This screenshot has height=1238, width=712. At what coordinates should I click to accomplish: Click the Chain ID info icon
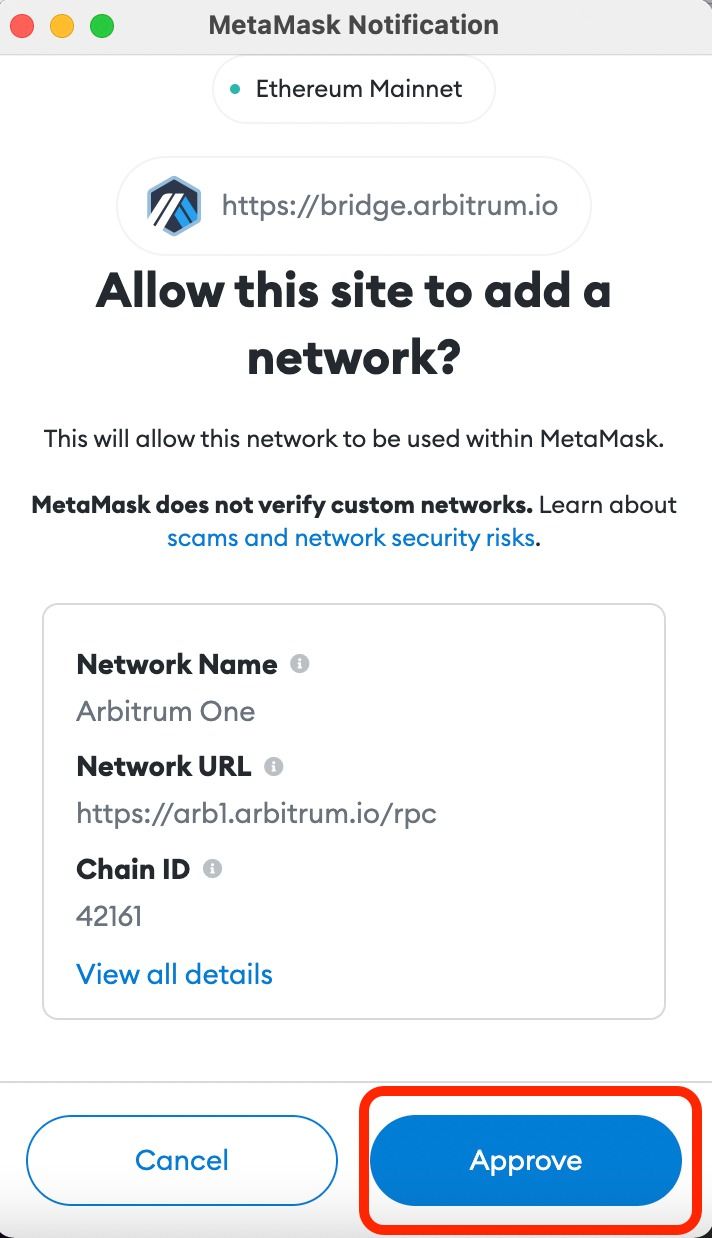212,869
